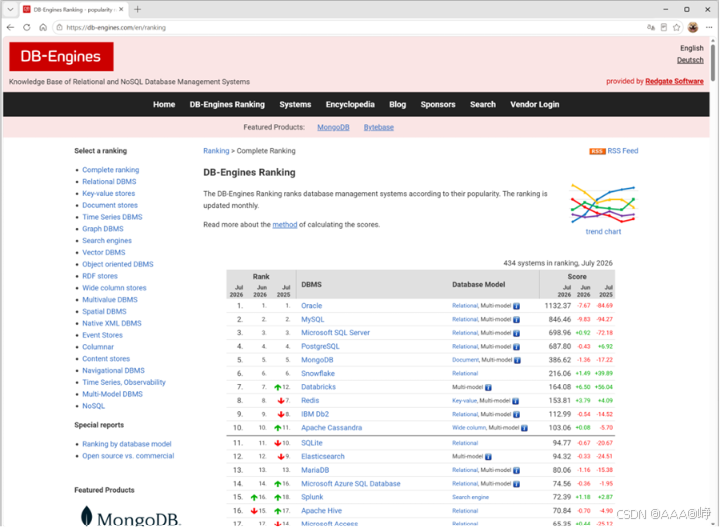The height and width of the screenshot is (527, 720).
Task: Click the info icon in MongoDB row
Action: (518, 360)
